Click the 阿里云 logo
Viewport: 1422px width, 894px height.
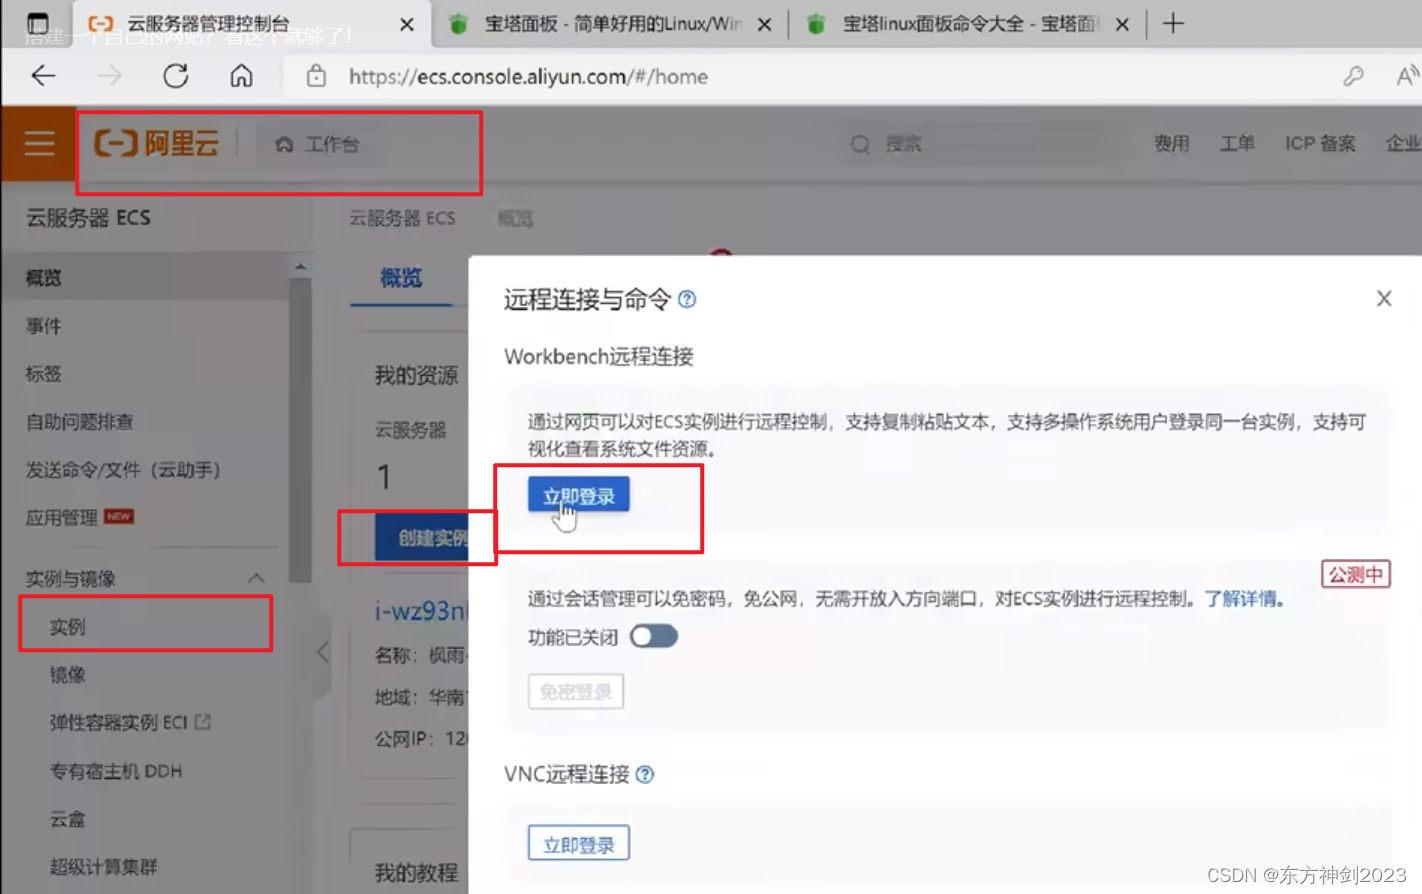click(157, 144)
